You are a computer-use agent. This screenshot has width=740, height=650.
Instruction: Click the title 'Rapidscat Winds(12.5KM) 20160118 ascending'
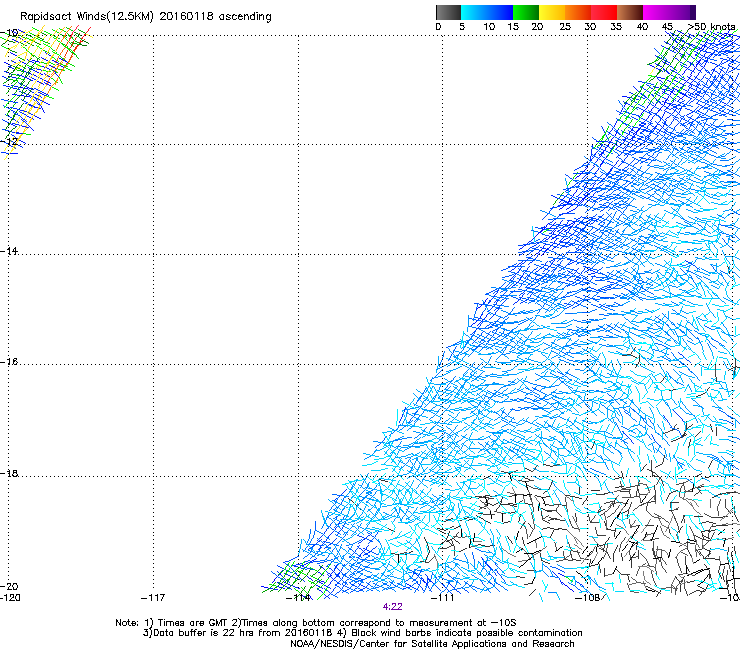146,16
